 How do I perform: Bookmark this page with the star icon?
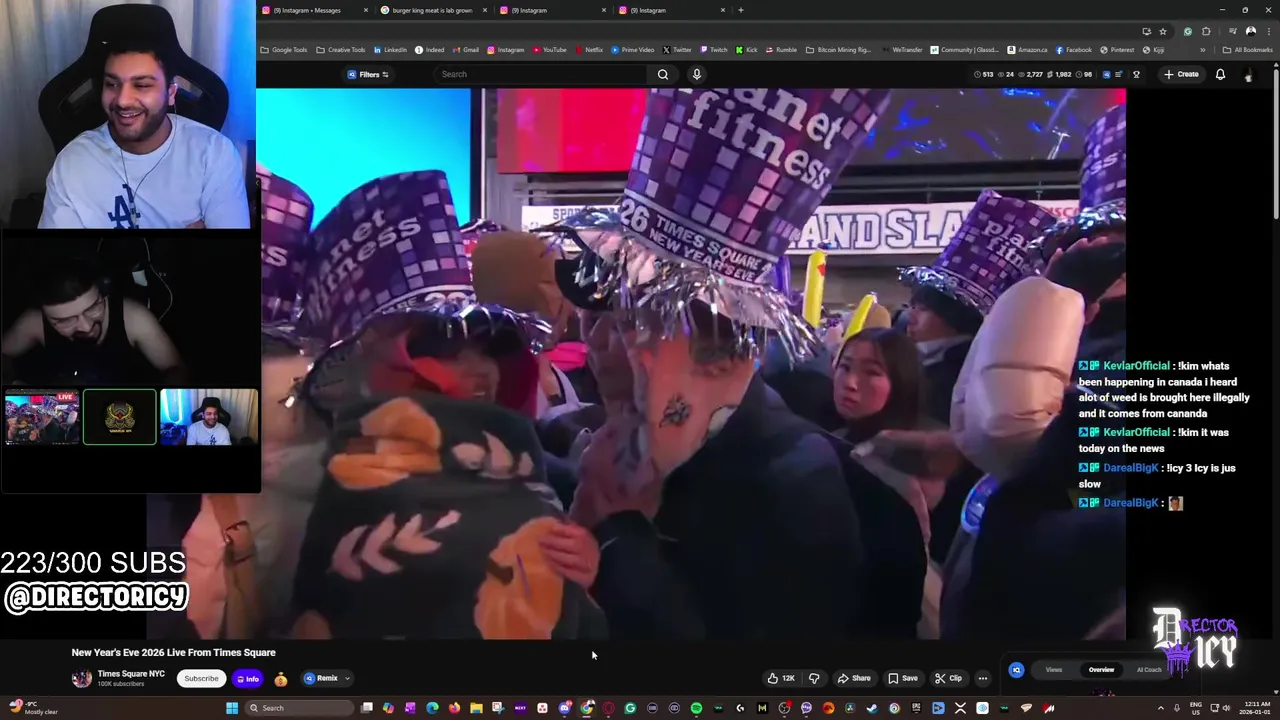(1163, 31)
